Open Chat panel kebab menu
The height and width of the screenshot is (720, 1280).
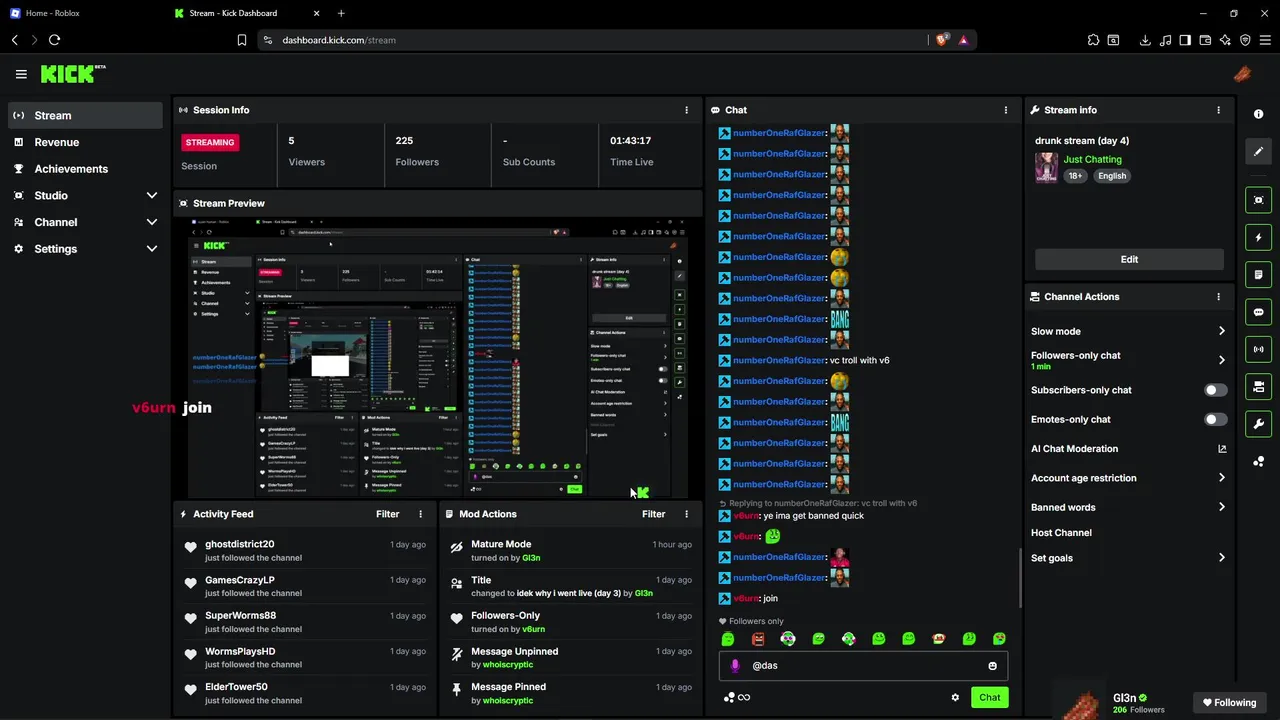tap(1006, 110)
